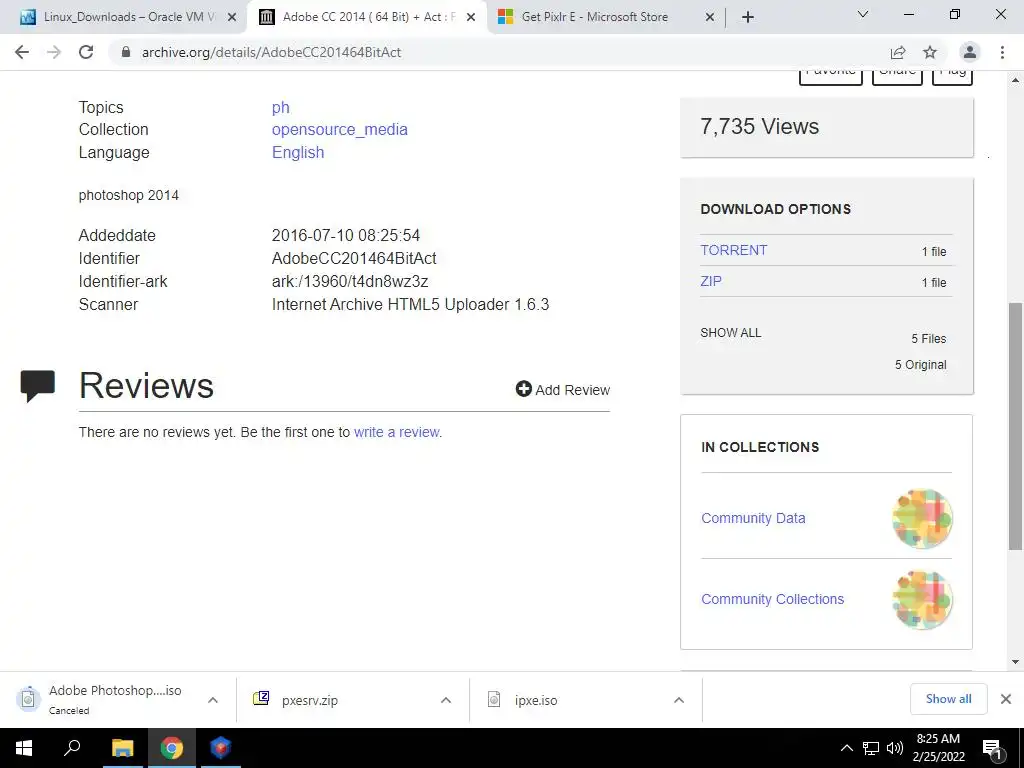1024x768 pixels.
Task: Select the Adobe CC 2014 tab
Action: pyautogui.click(x=367, y=17)
